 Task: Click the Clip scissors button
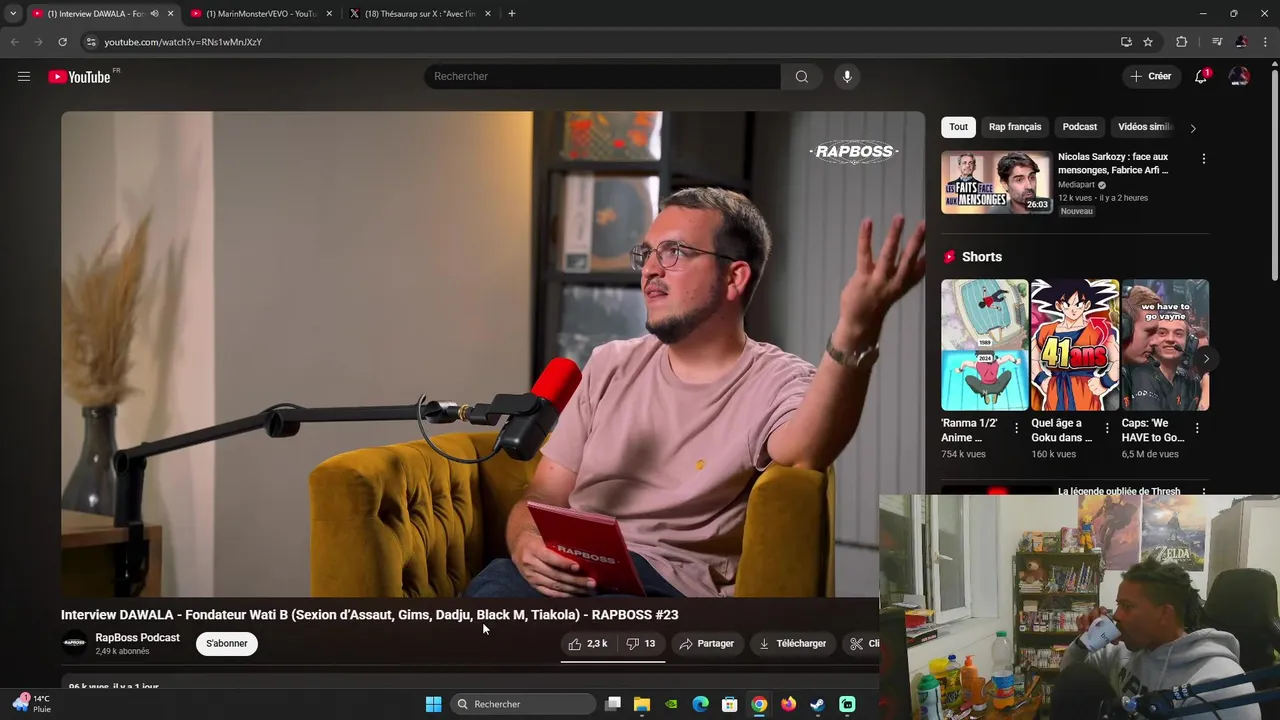[x=862, y=643]
